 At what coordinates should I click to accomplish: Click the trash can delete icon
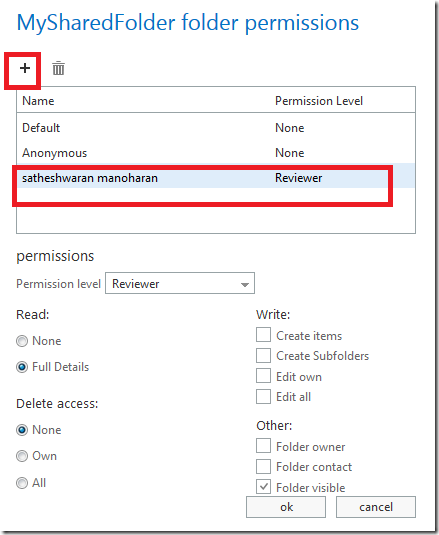58,68
